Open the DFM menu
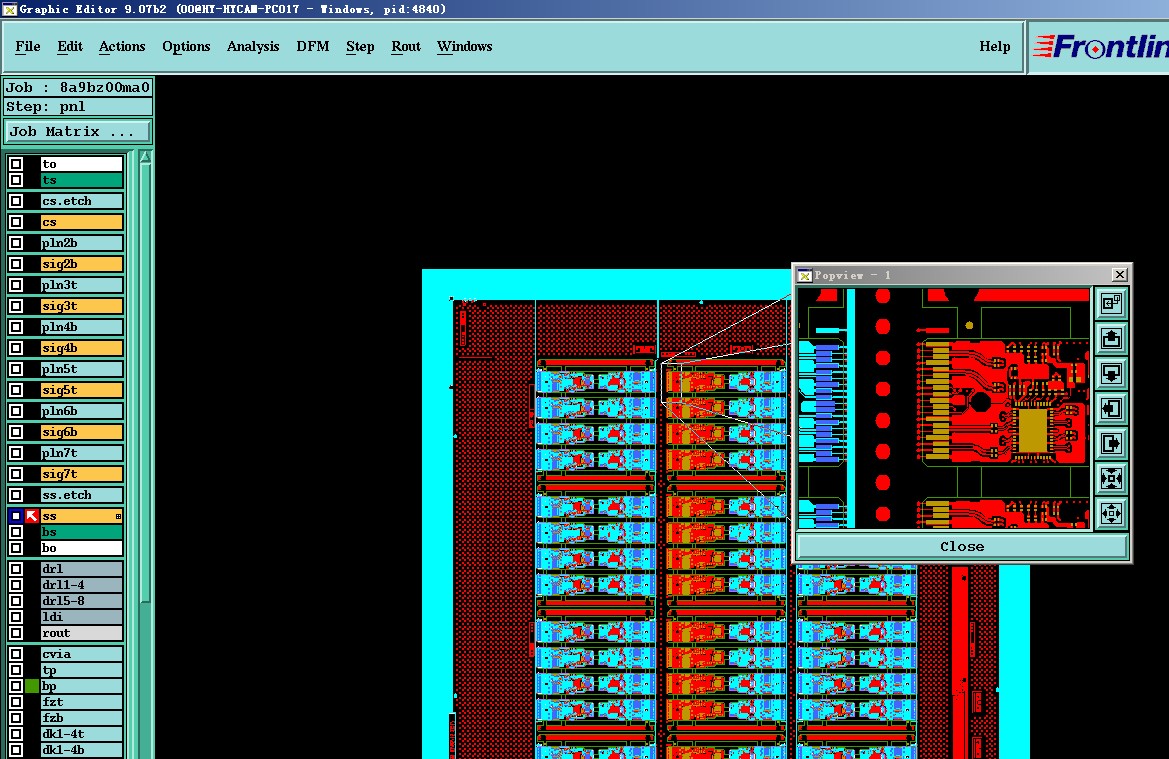 [312, 46]
